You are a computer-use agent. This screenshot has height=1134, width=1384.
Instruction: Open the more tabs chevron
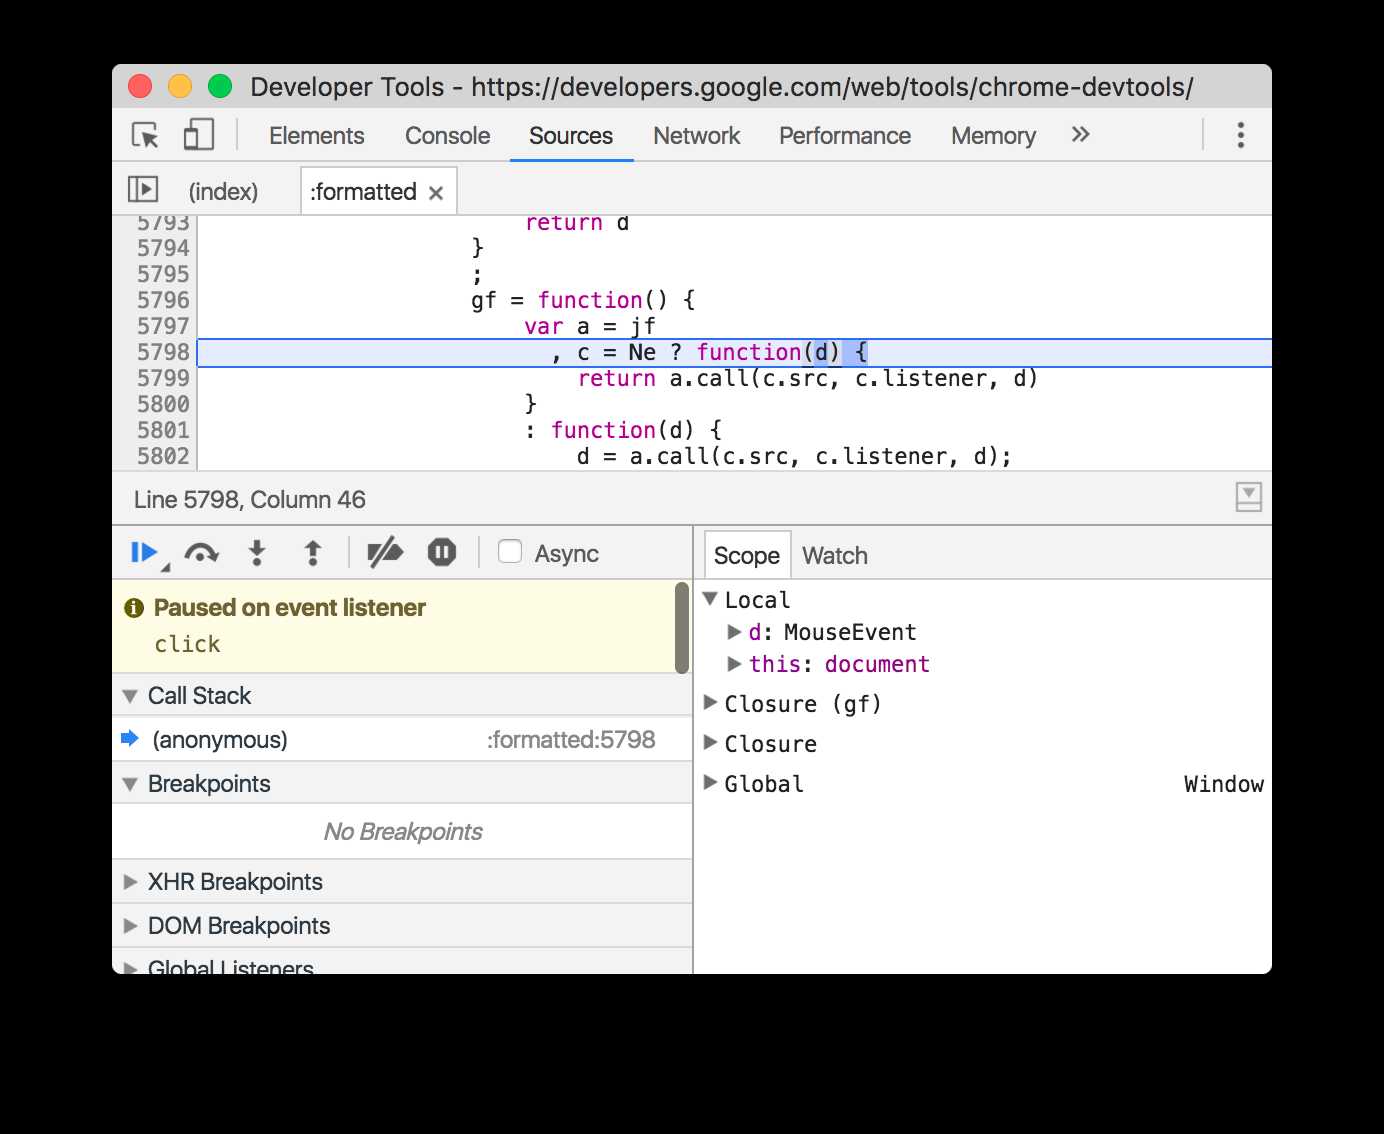(1080, 135)
